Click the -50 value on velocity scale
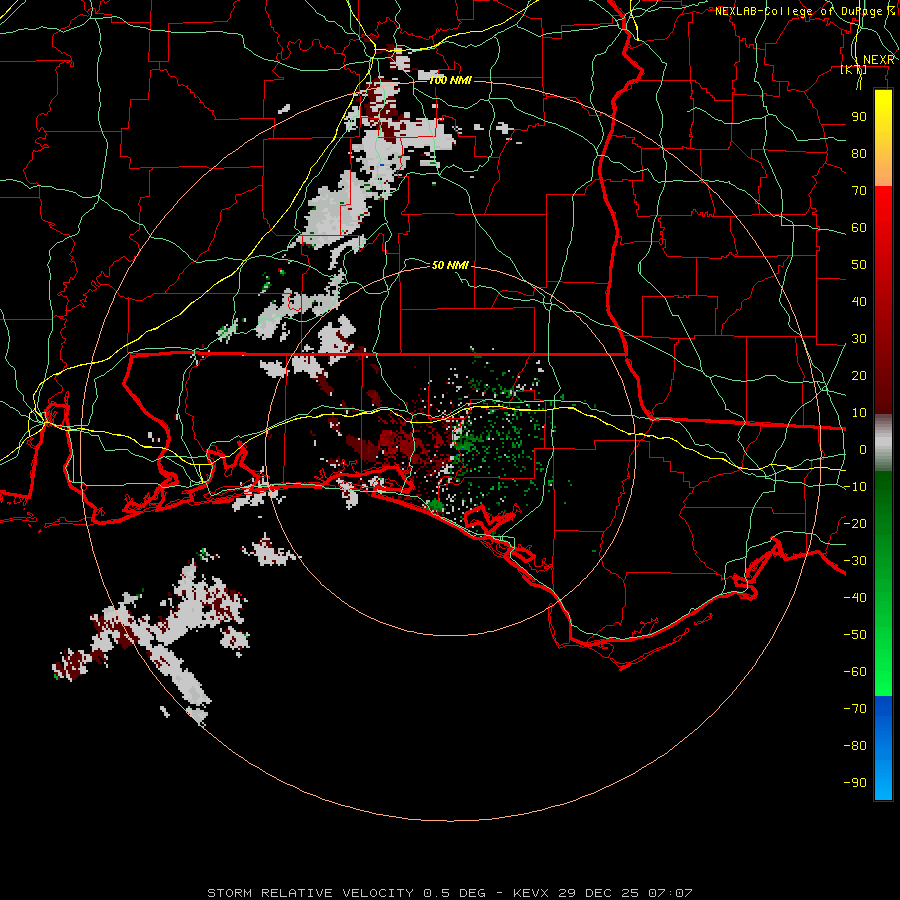900x900 pixels. (855, 635)
